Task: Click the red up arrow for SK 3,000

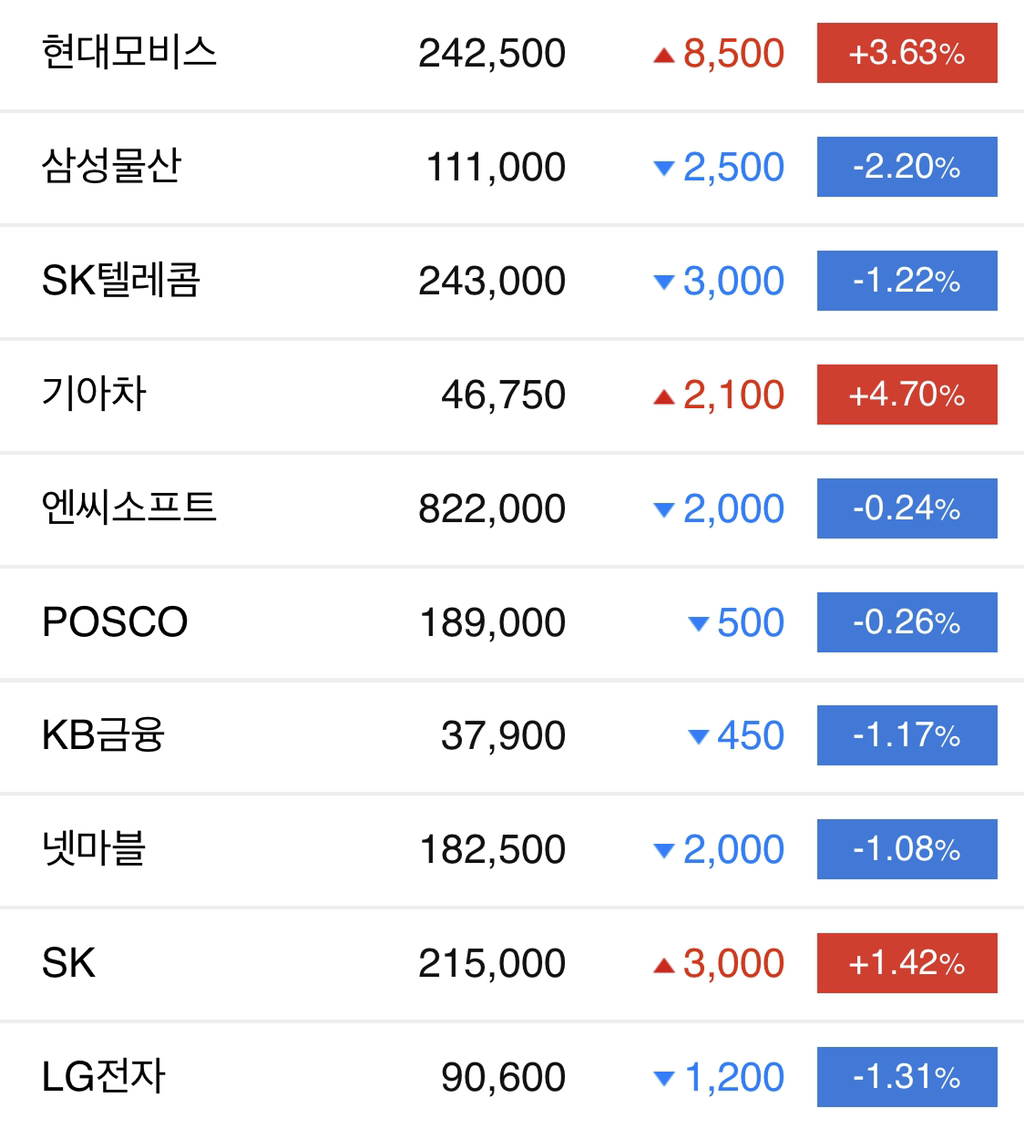Action: (x=663, y=965)
